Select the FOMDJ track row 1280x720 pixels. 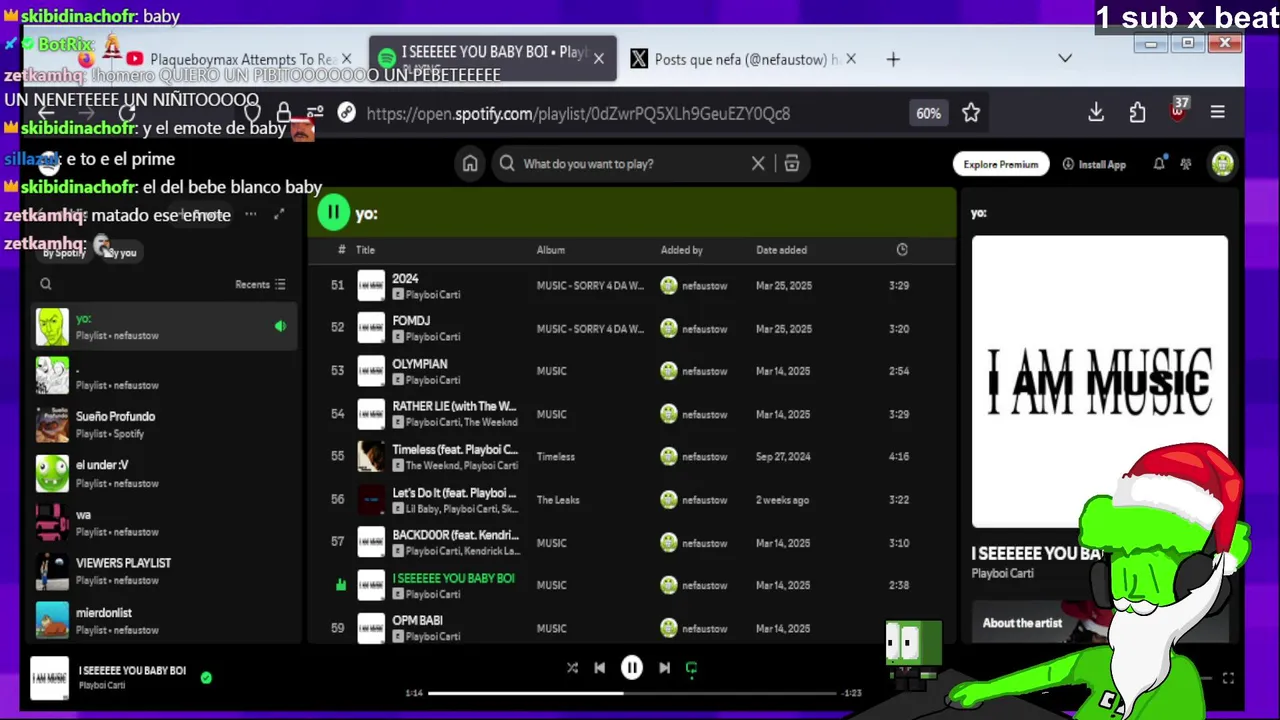tap(631, 328)
